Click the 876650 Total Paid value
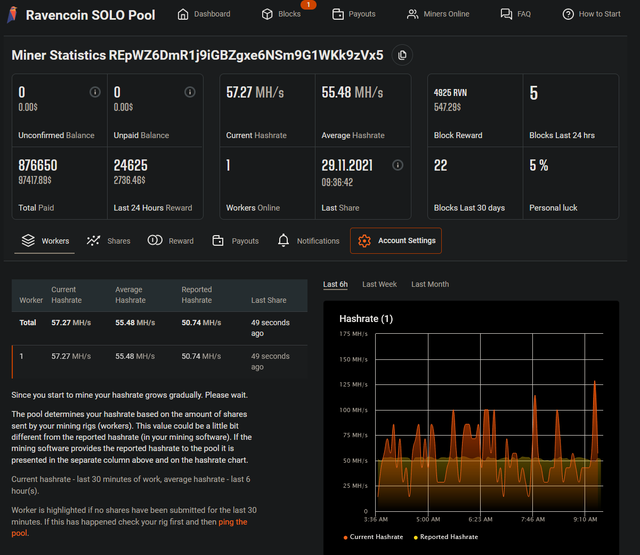 (x=38, y=166)
